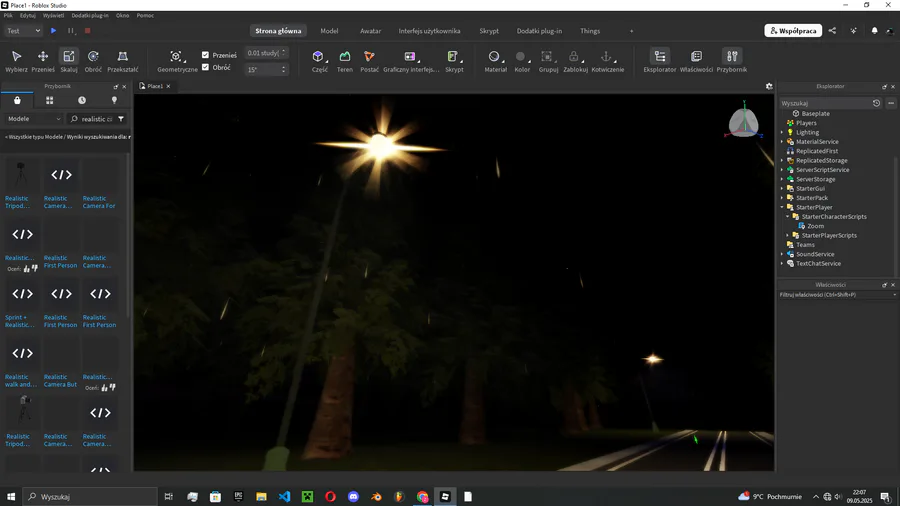Click the Skrypt toolbar icon
Image resolution: width=900 pixels, height=506 pixels.
tap(453, 60)
